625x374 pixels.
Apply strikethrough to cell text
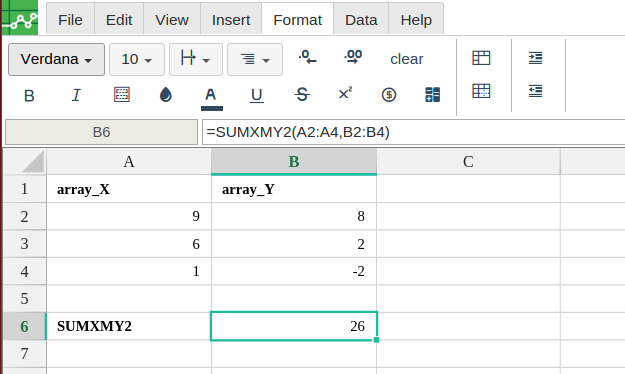[x=302, y=95]
